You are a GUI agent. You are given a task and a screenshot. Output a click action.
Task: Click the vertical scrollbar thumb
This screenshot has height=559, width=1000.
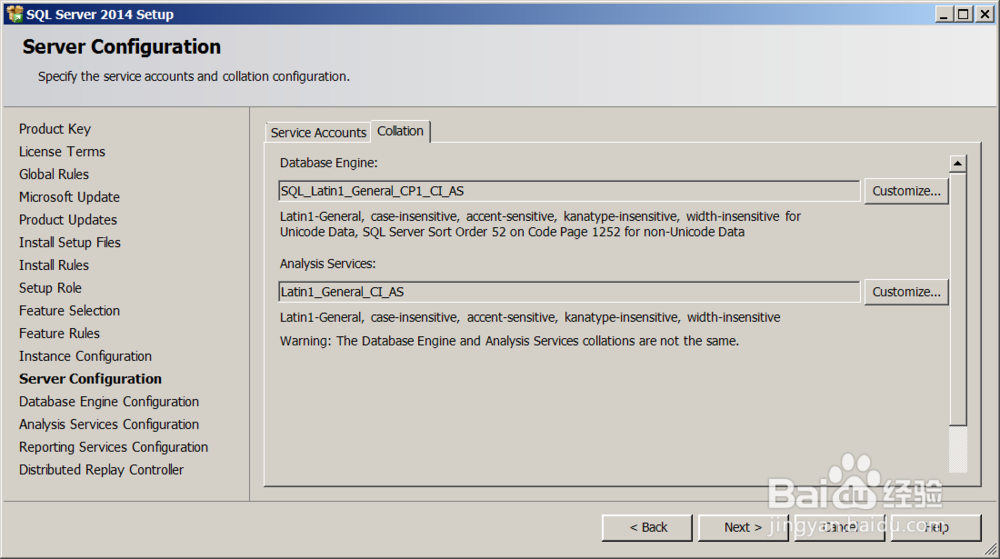coord(957,299)
